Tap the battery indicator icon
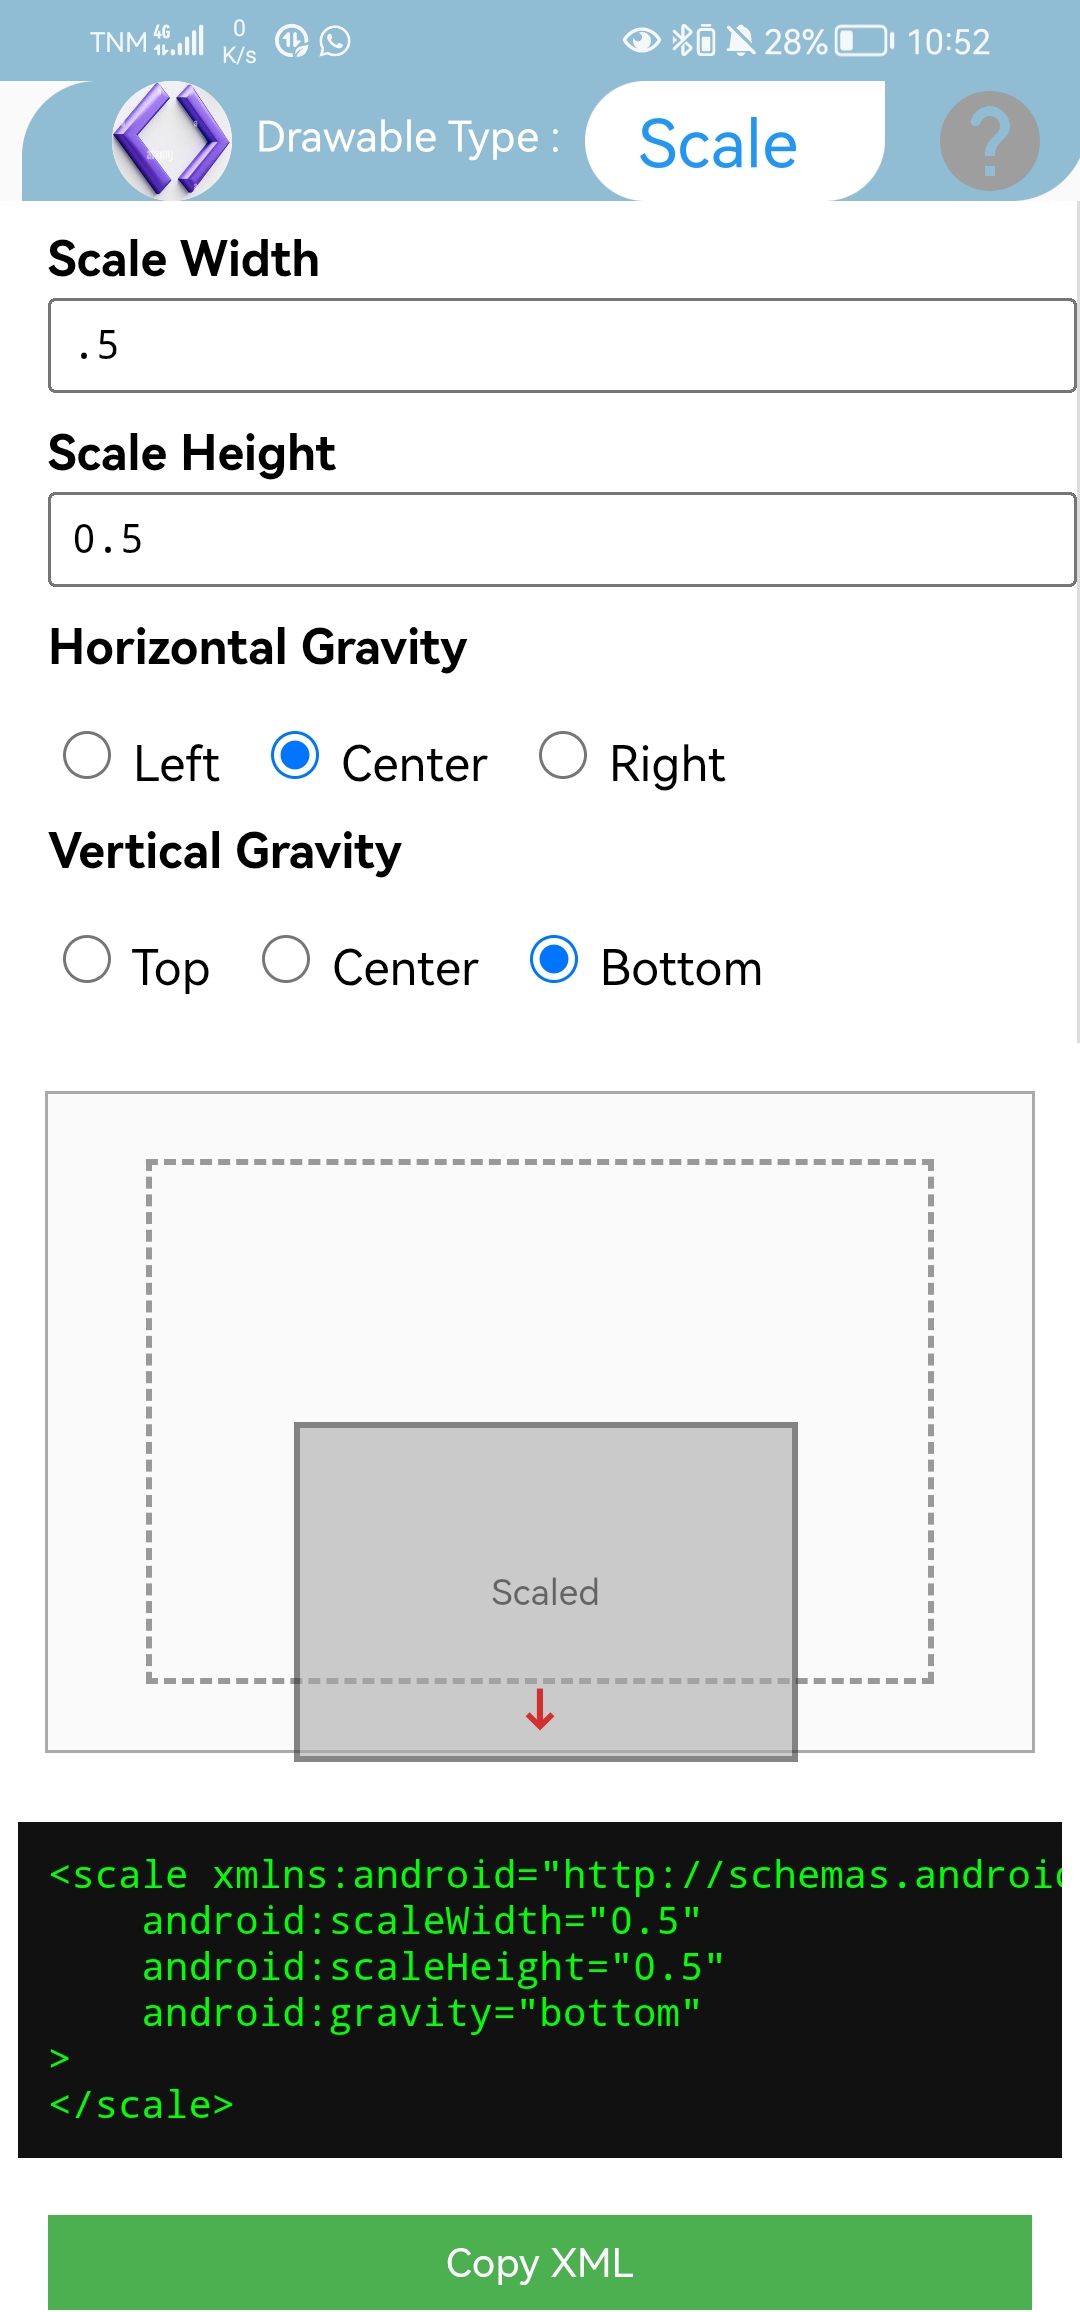The width and height of the screenshot is (1080, 2312). (858, 40)
